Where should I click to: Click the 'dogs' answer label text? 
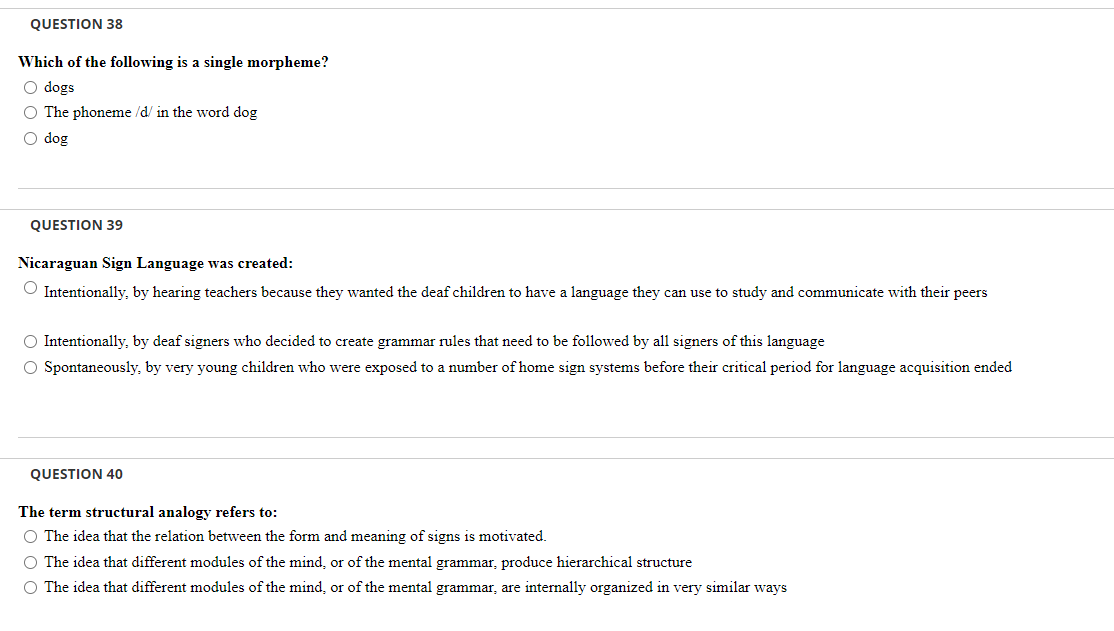(x=59, y=87)
